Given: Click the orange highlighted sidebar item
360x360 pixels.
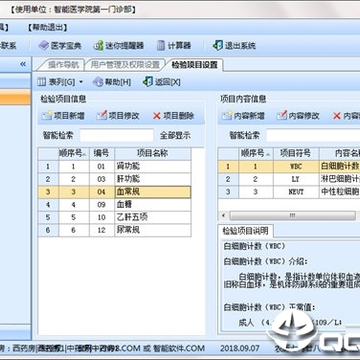Looking at the screenshot, I should [15, 98].
